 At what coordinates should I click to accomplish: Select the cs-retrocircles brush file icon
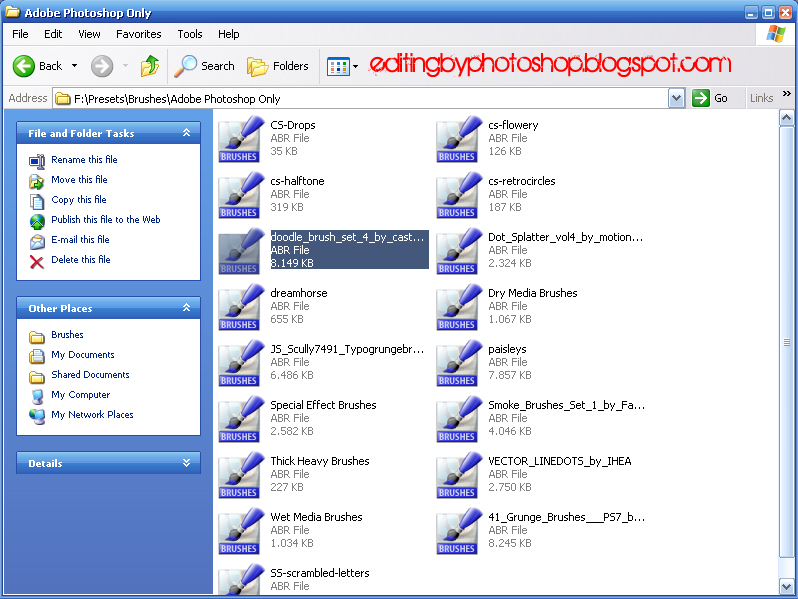[459, 195]
